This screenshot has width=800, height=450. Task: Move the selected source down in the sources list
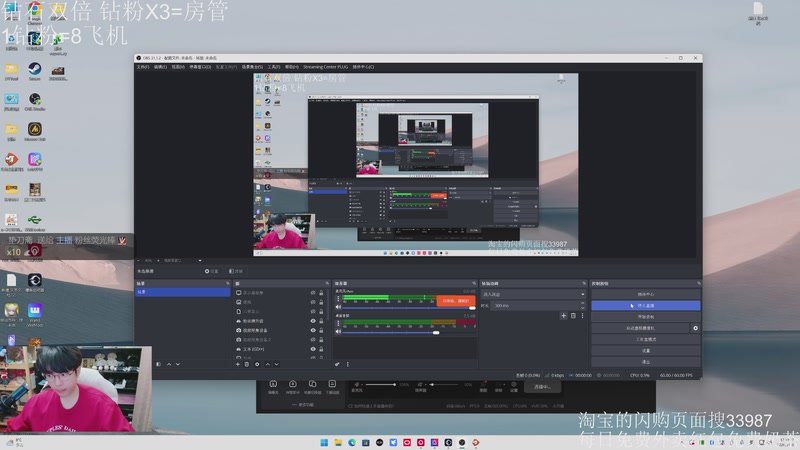277,364
